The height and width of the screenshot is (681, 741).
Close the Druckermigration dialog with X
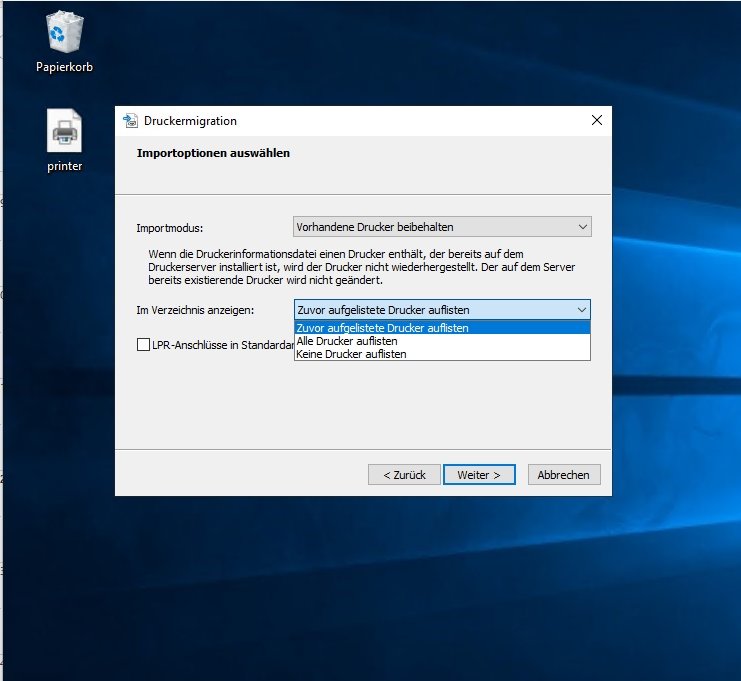click(597, 121)
